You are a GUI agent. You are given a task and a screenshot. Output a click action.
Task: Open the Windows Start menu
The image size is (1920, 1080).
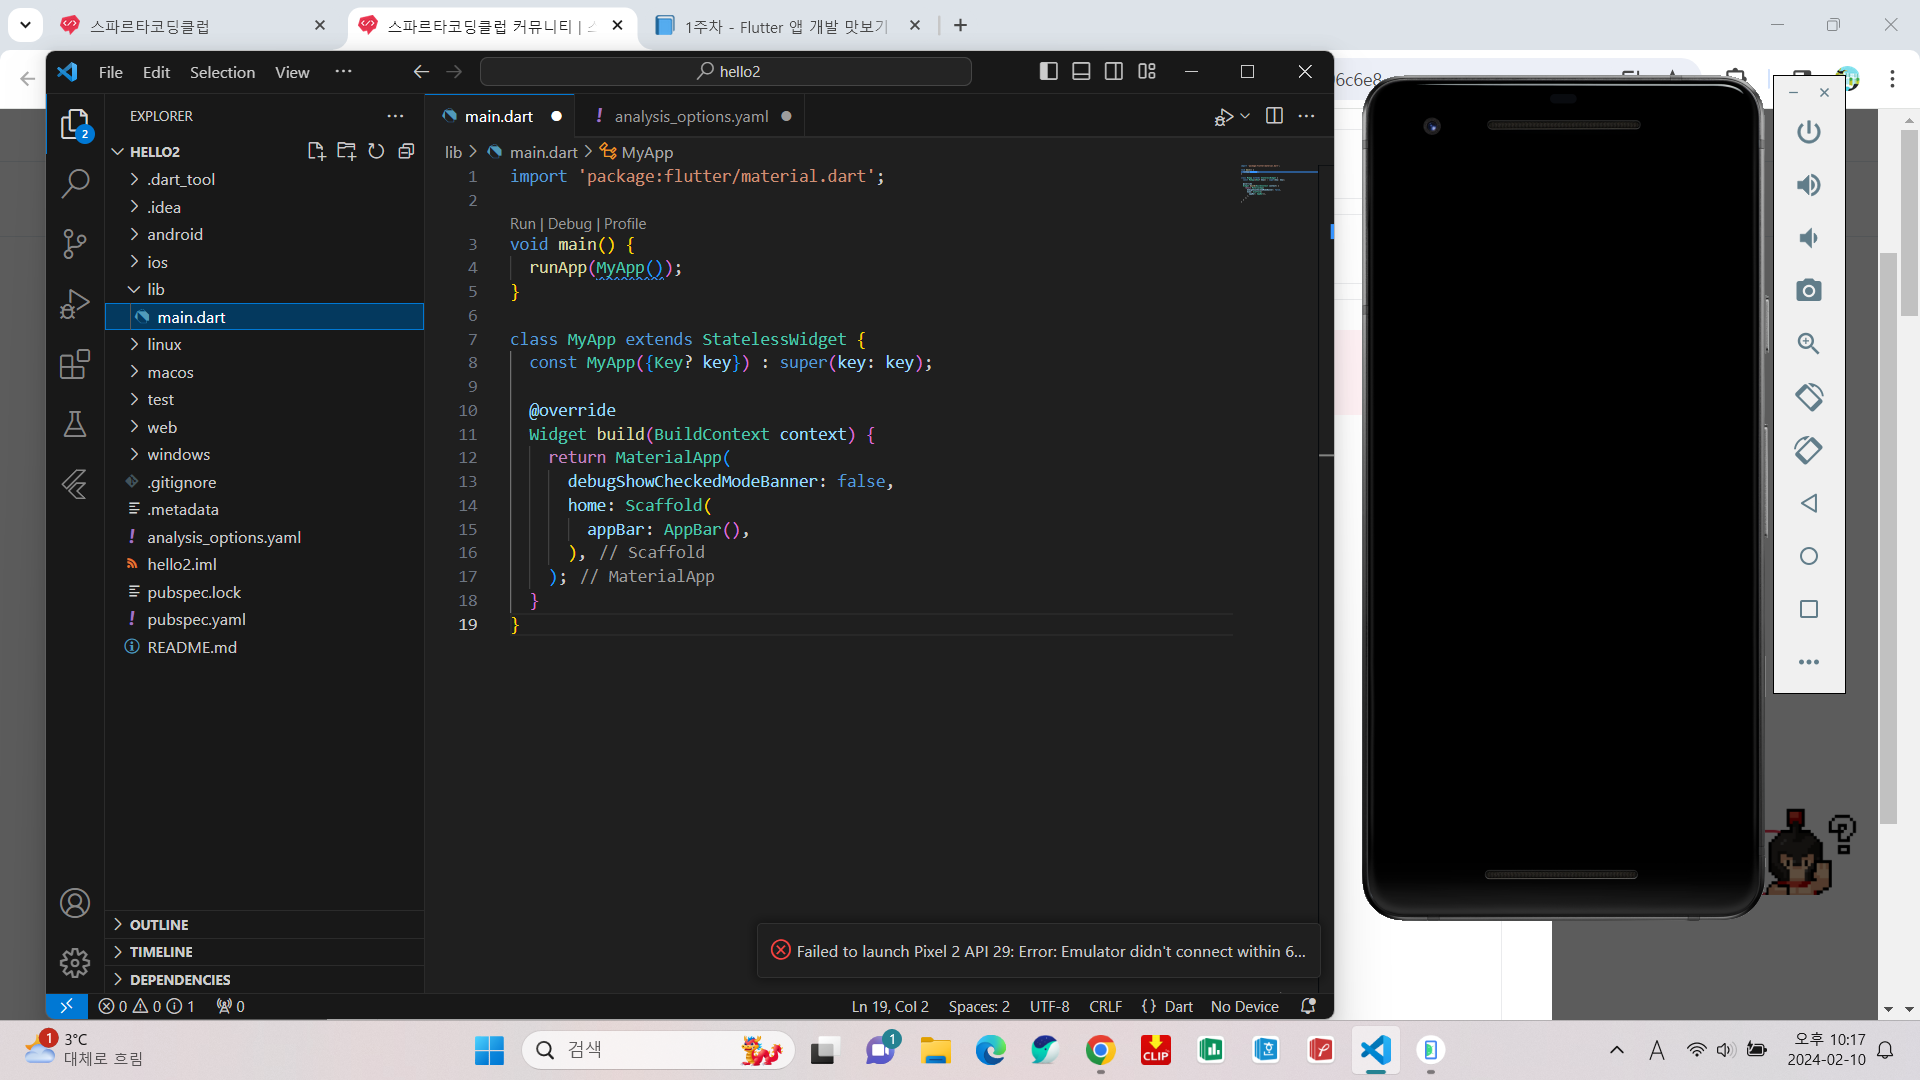click(x=489, y=1050)
